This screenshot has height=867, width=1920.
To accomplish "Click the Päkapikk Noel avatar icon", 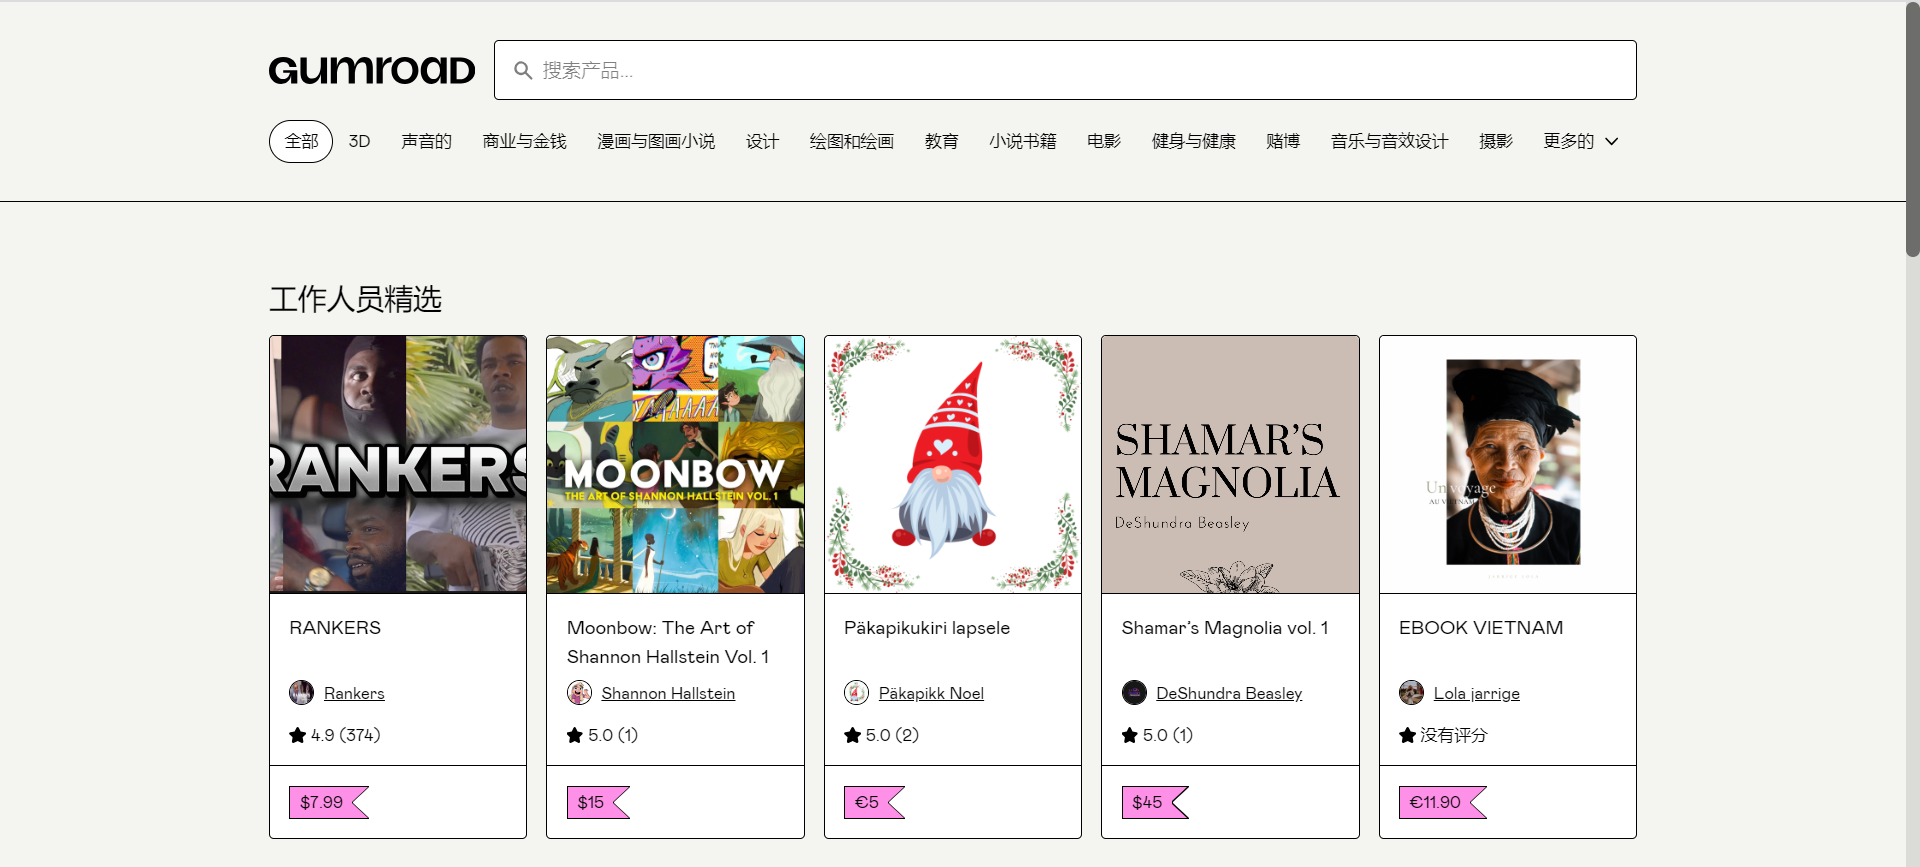I will (856, 692).
